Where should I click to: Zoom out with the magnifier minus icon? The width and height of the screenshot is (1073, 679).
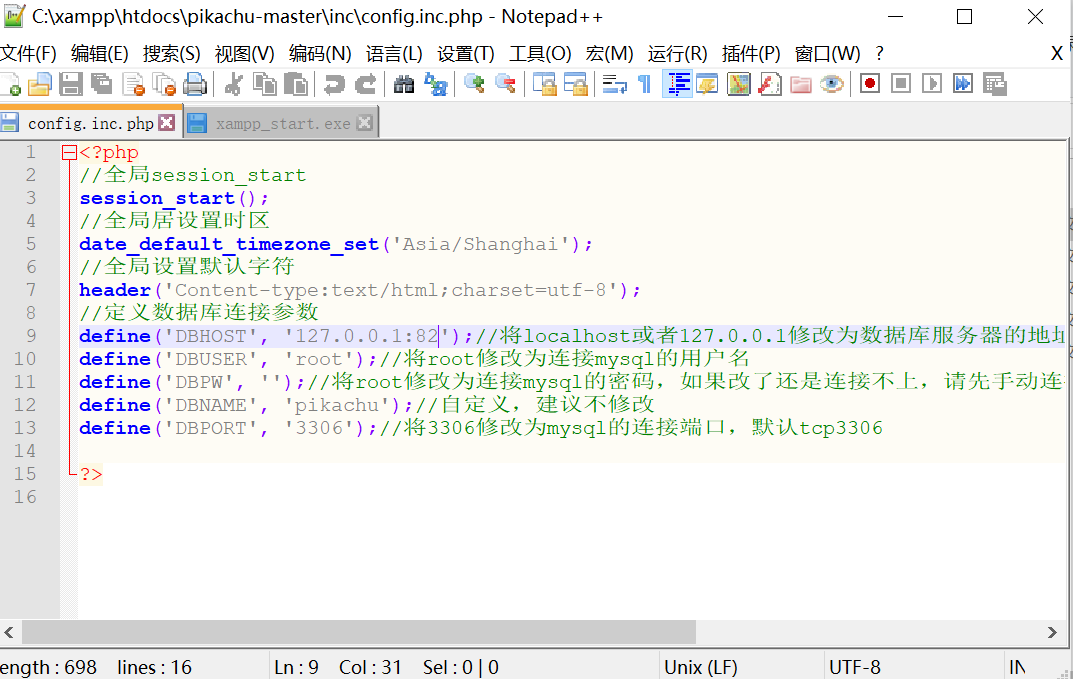click(505, 84)
